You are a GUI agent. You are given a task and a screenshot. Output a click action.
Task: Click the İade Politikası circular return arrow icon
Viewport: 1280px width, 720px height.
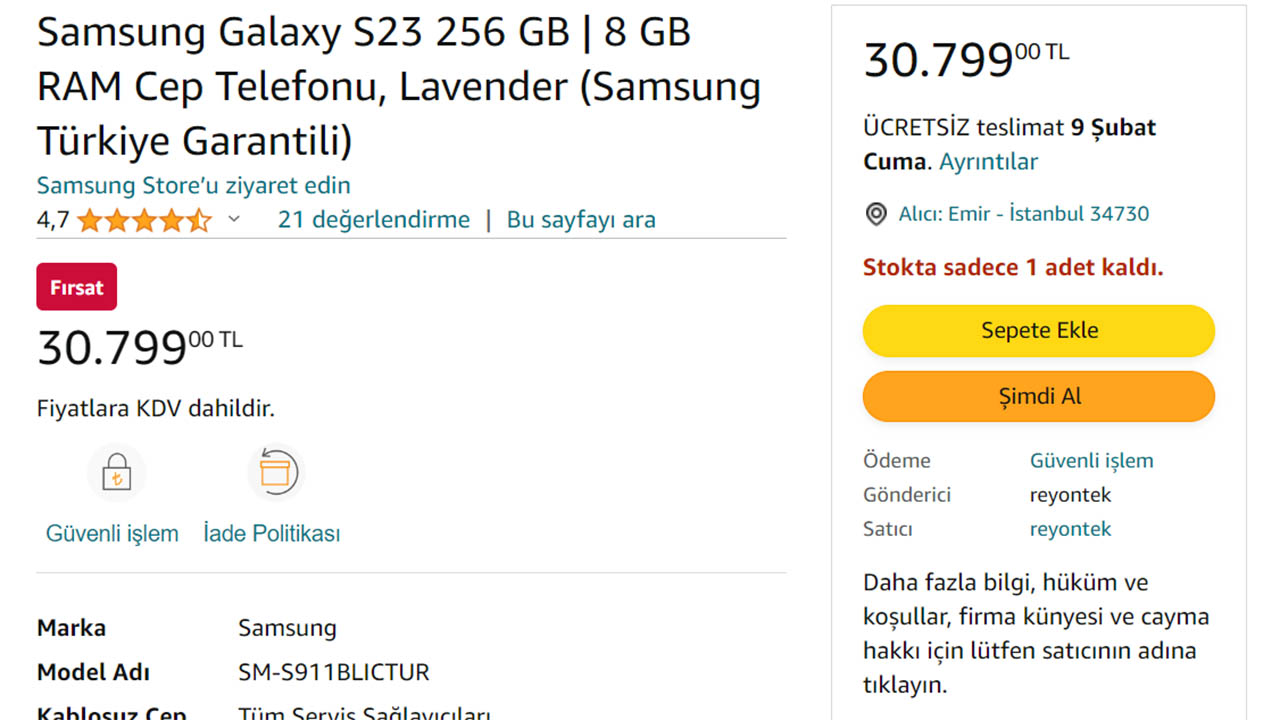tap(277, 471)
